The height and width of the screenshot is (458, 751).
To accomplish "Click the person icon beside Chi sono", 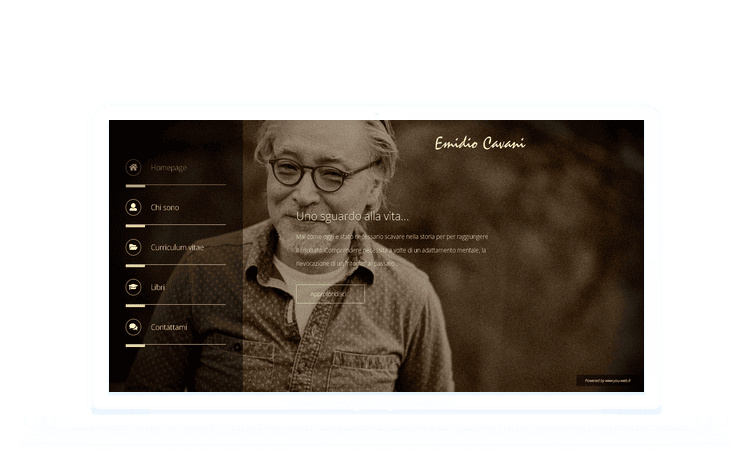I will [x=133, y=207].
